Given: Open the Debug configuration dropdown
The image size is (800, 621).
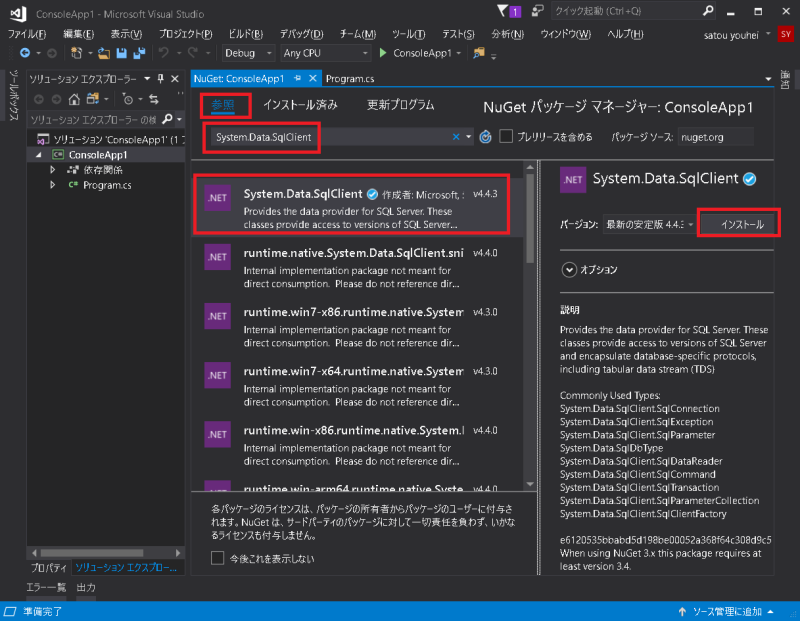Looking at the screenshot, I should [x=248, y=53].
